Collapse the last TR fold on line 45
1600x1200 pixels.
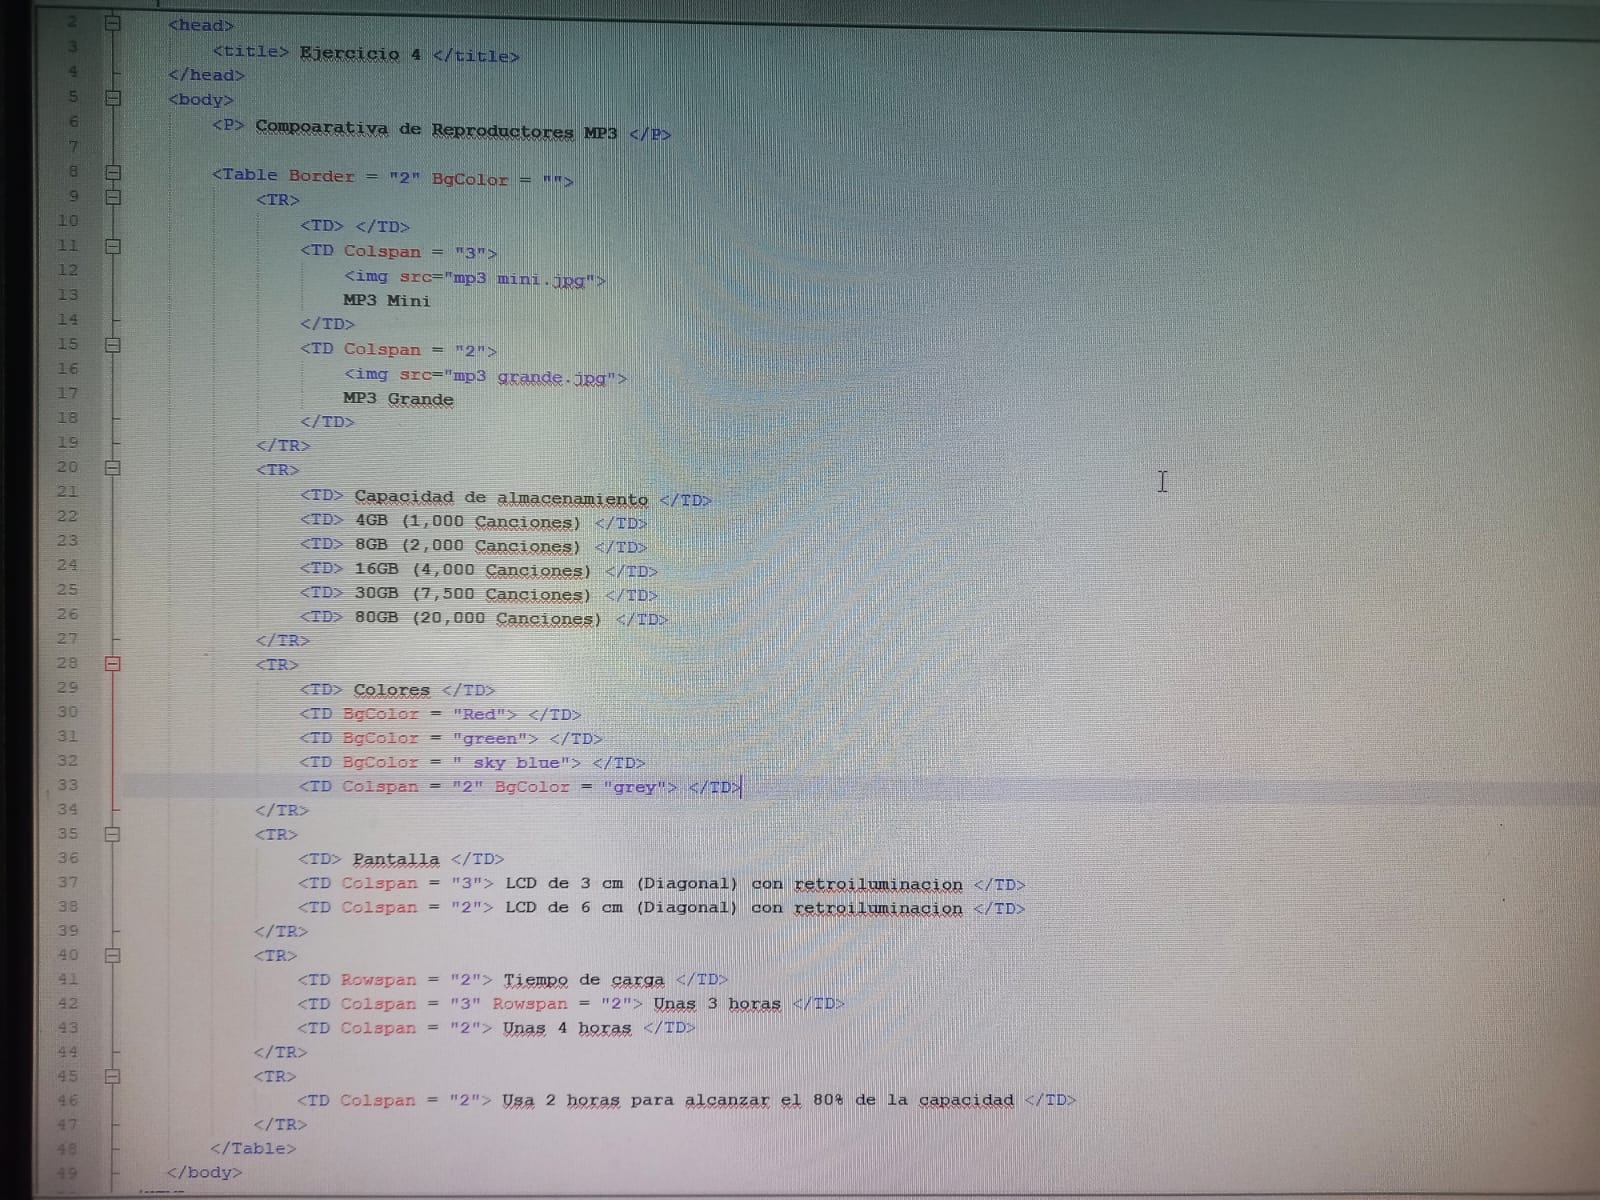(x=113, y=1077)
